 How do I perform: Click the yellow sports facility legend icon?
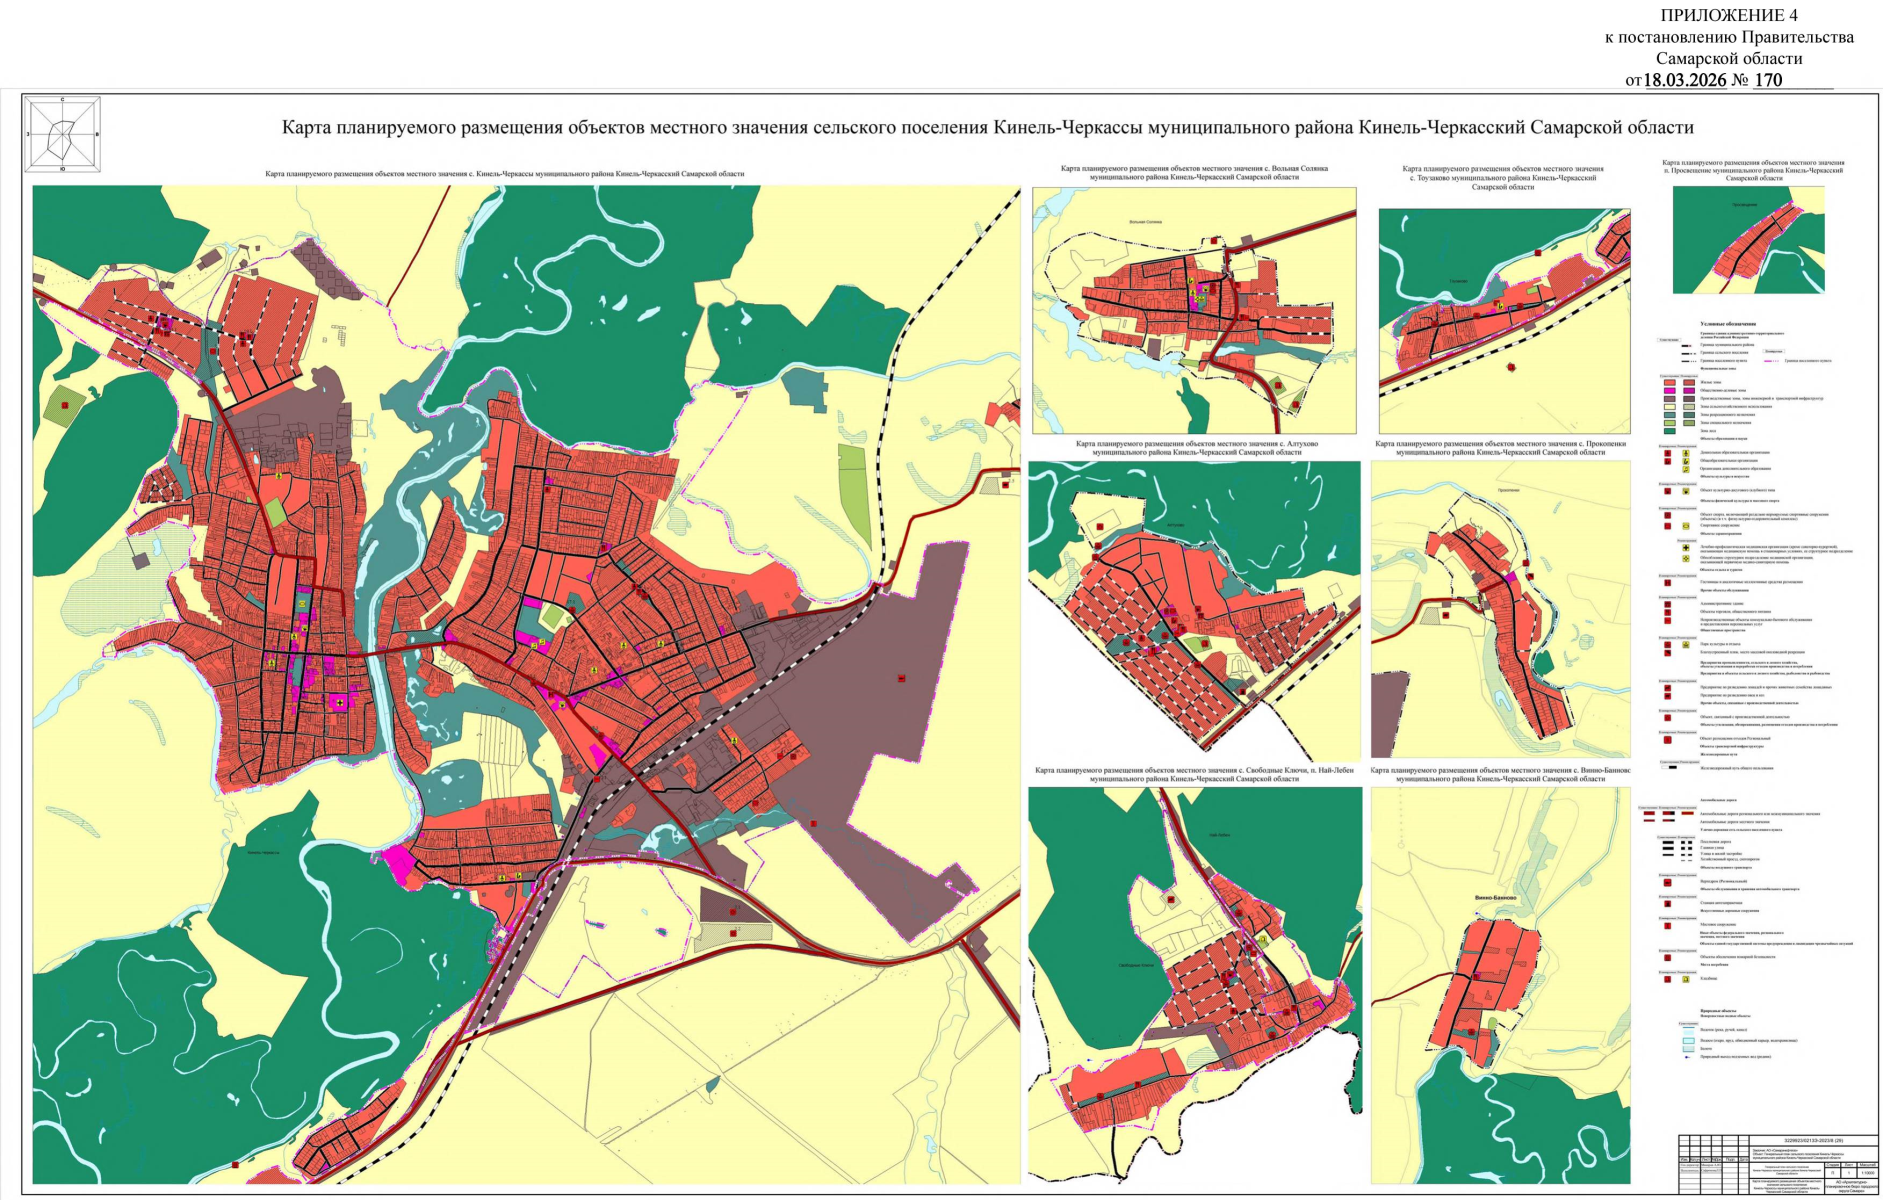click(1686, 526)
